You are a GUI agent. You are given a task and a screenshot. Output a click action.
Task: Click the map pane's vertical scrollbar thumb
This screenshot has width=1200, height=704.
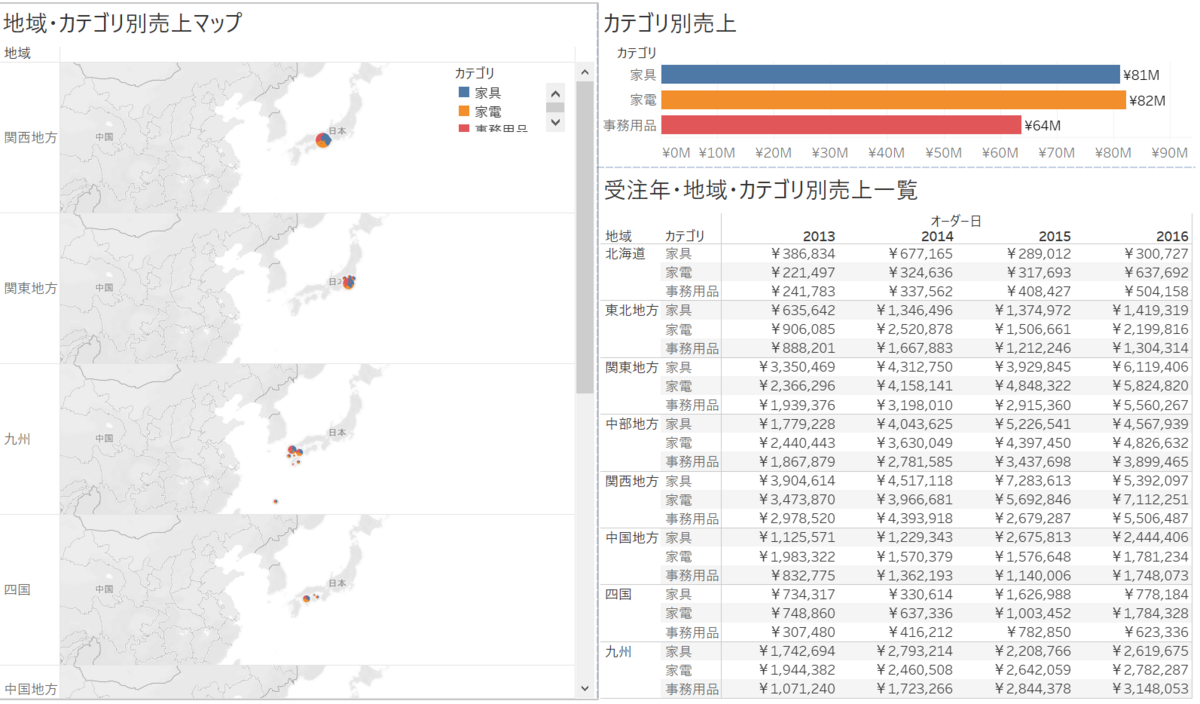point(585,237)
